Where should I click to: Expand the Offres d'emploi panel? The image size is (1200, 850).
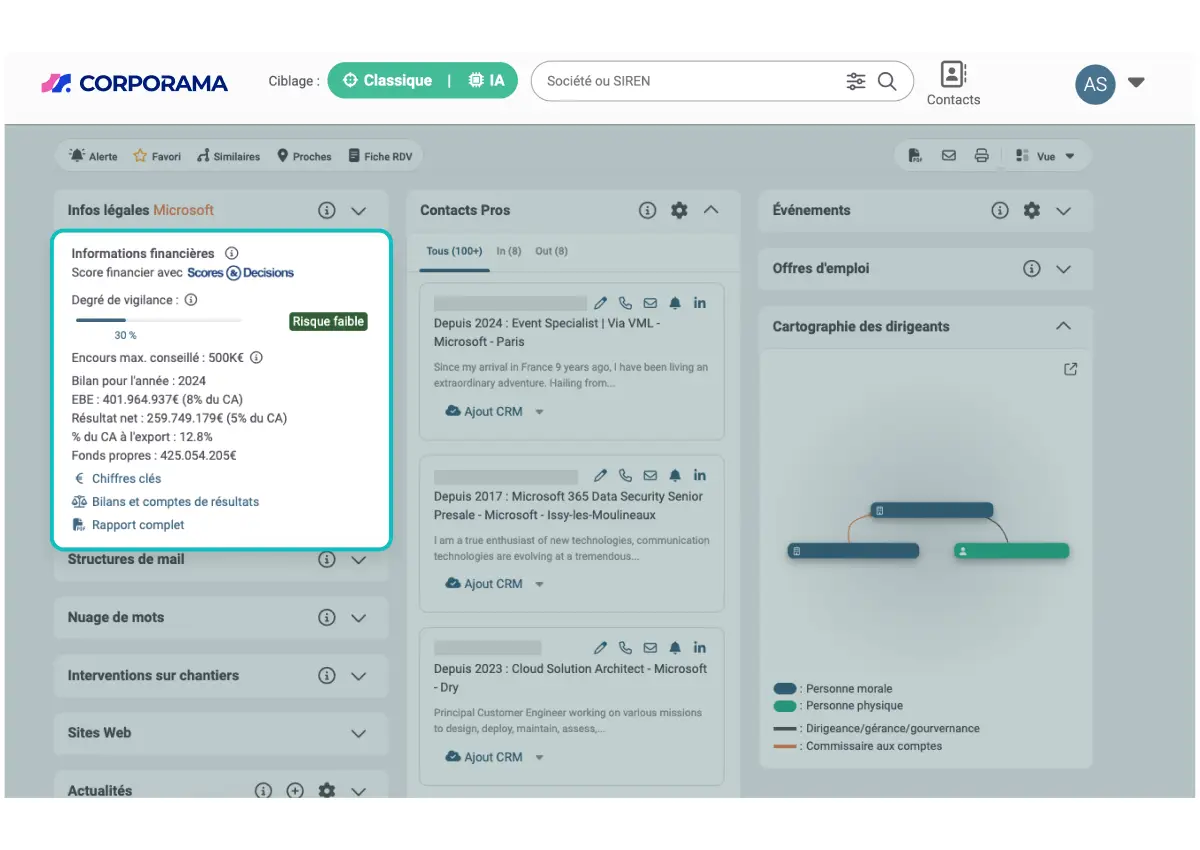click(1063, 269)
